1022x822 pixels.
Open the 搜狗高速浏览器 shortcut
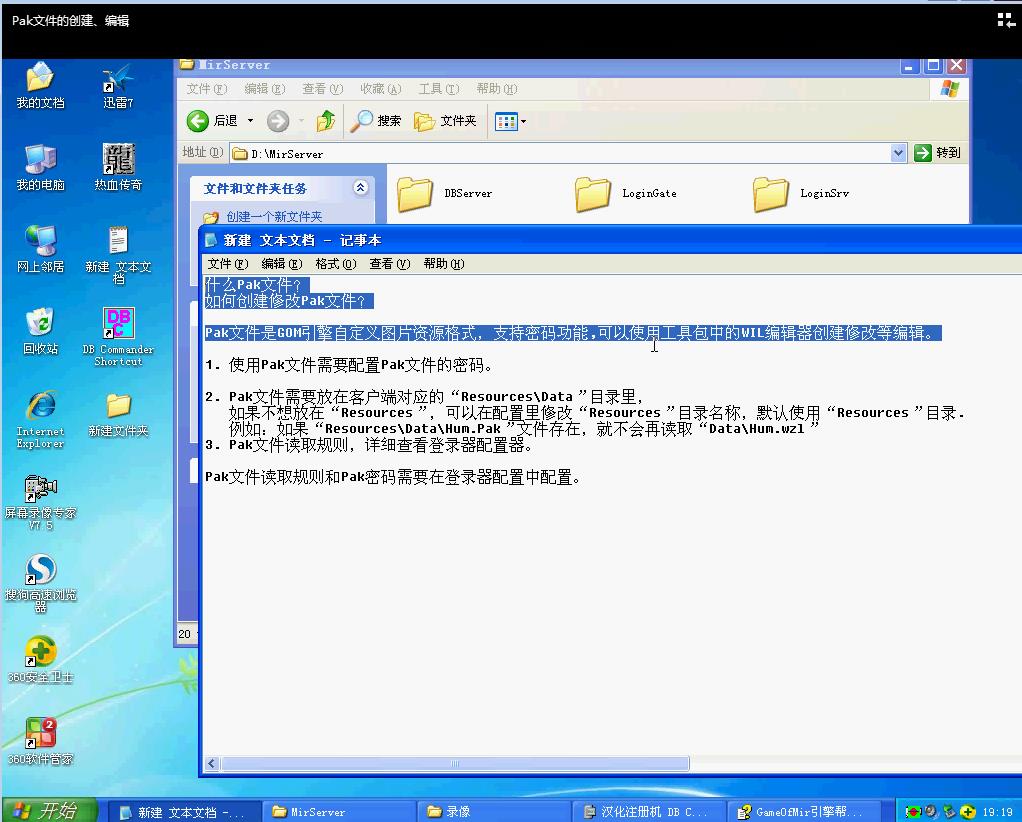pyautogui.click(x=40, y=584)
